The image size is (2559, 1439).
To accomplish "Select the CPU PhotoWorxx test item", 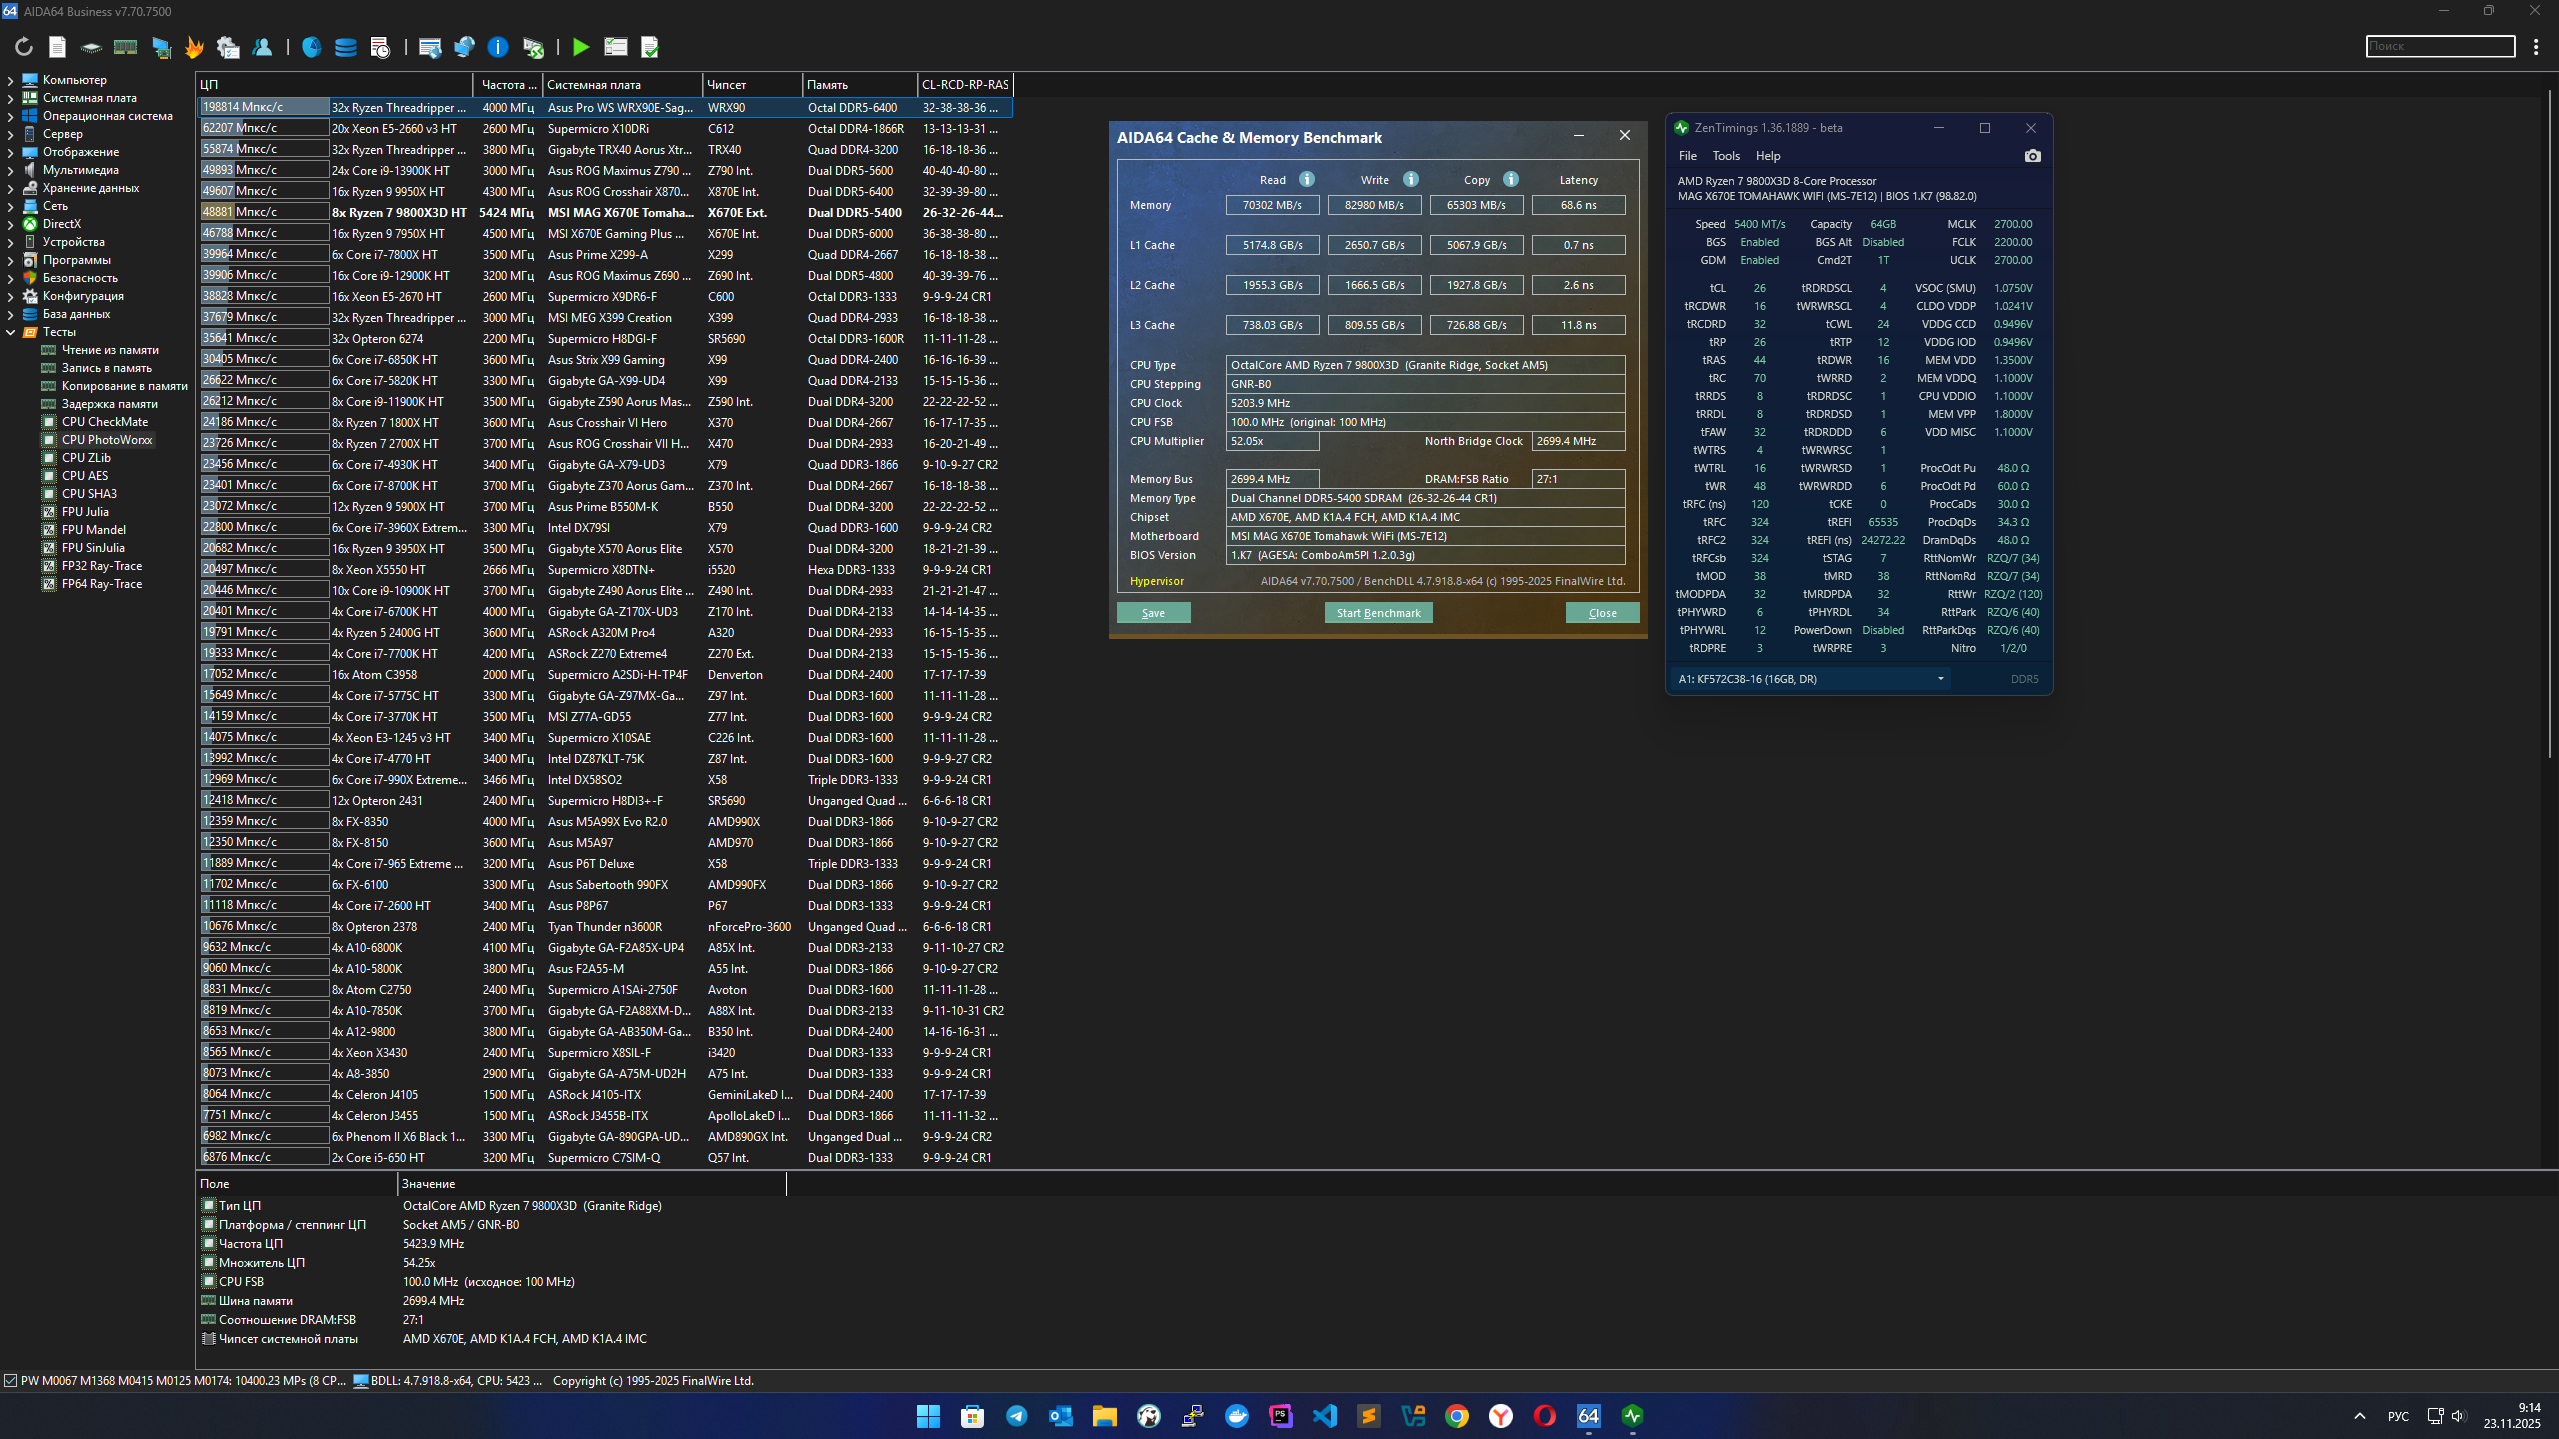I will (107, 440).
